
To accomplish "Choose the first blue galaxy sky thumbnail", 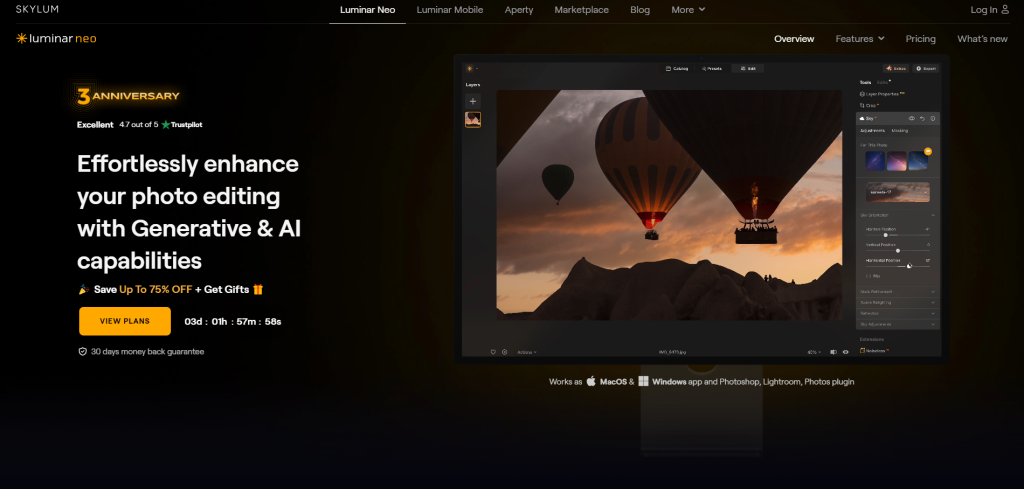I will click(875, 161).
